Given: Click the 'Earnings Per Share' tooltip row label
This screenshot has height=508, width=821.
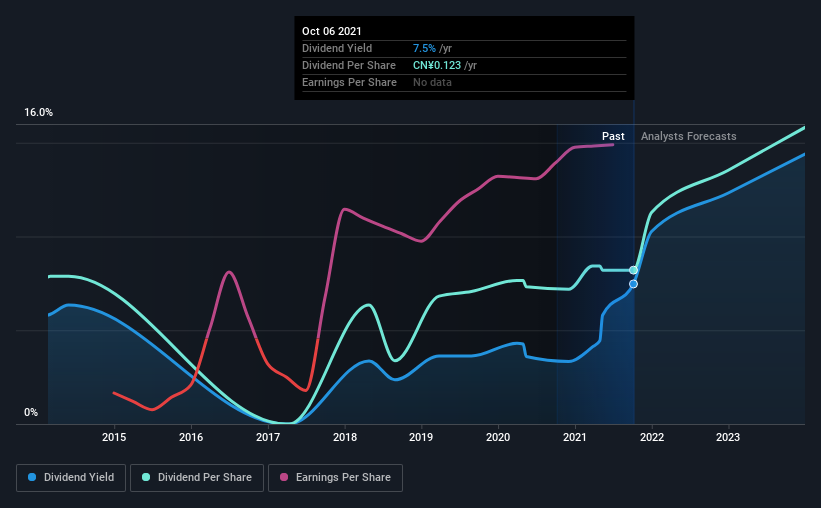Looking at the screenshot, I should [349, 82].
